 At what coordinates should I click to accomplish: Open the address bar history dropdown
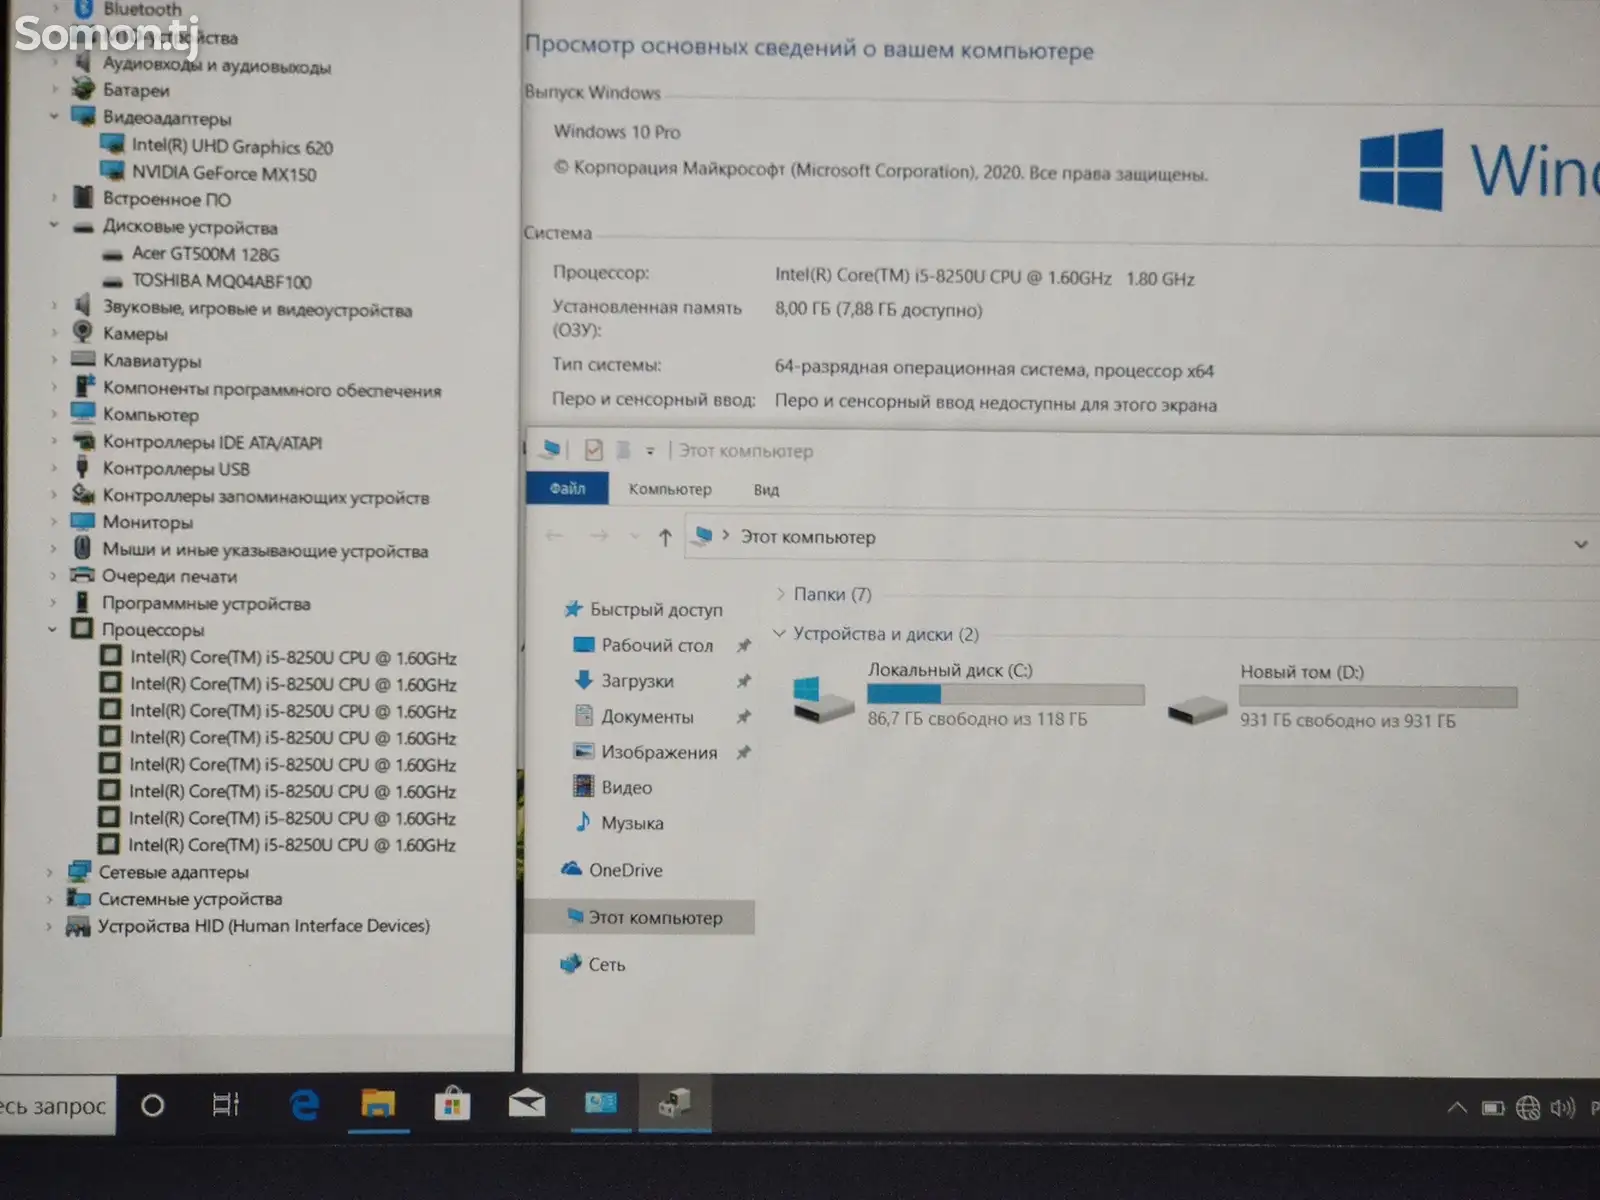(1581, 545)
